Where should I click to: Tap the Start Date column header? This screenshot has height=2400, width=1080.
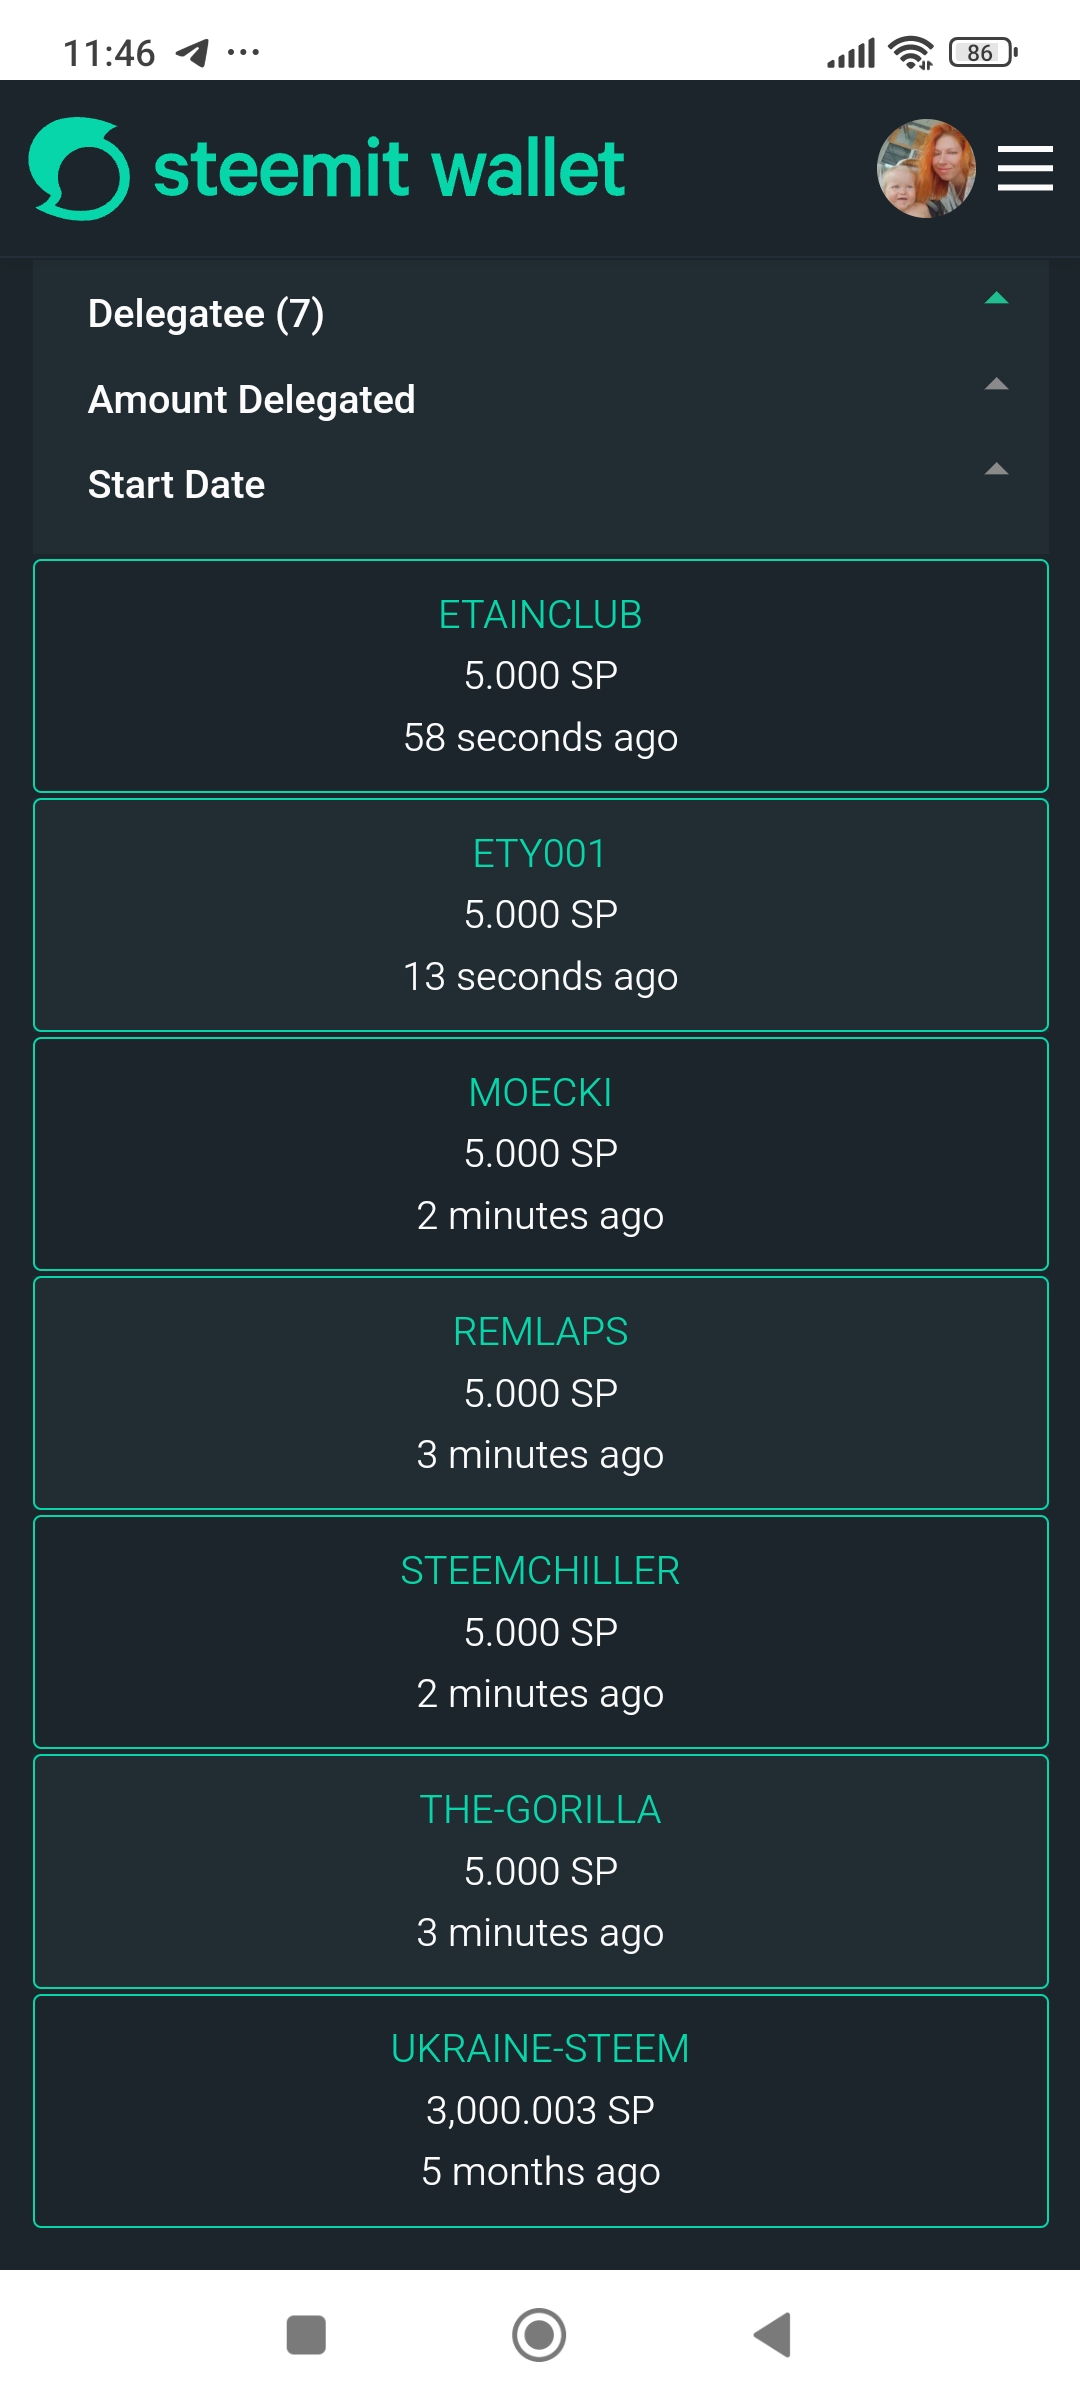point(177,485)
